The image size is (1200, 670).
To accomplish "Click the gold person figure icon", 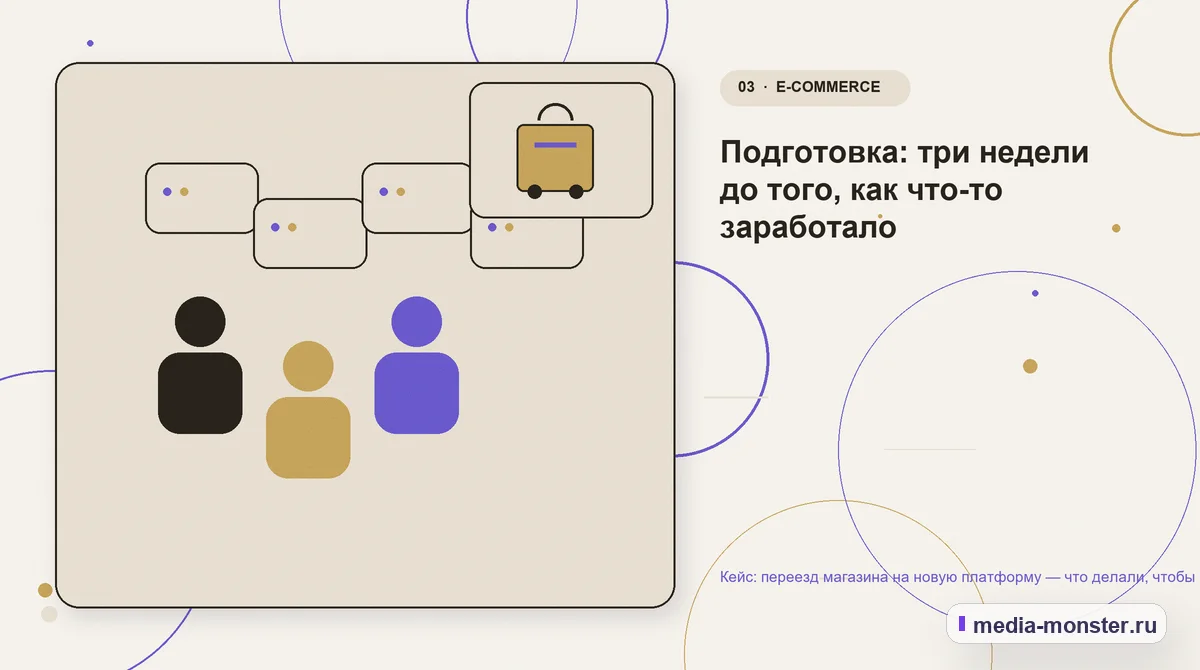I will pyautogui.click(x=308, y=409).
